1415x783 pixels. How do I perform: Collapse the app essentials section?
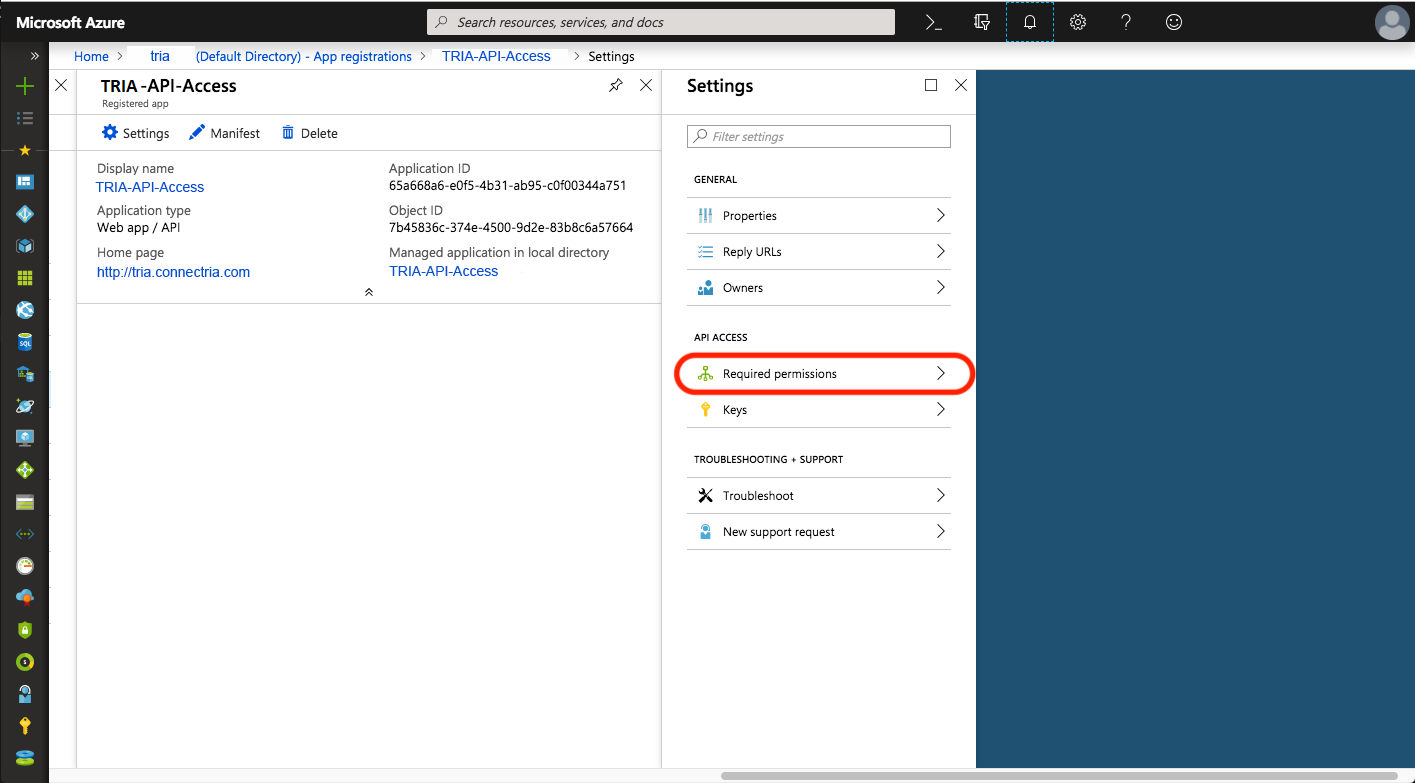[369, 292]
